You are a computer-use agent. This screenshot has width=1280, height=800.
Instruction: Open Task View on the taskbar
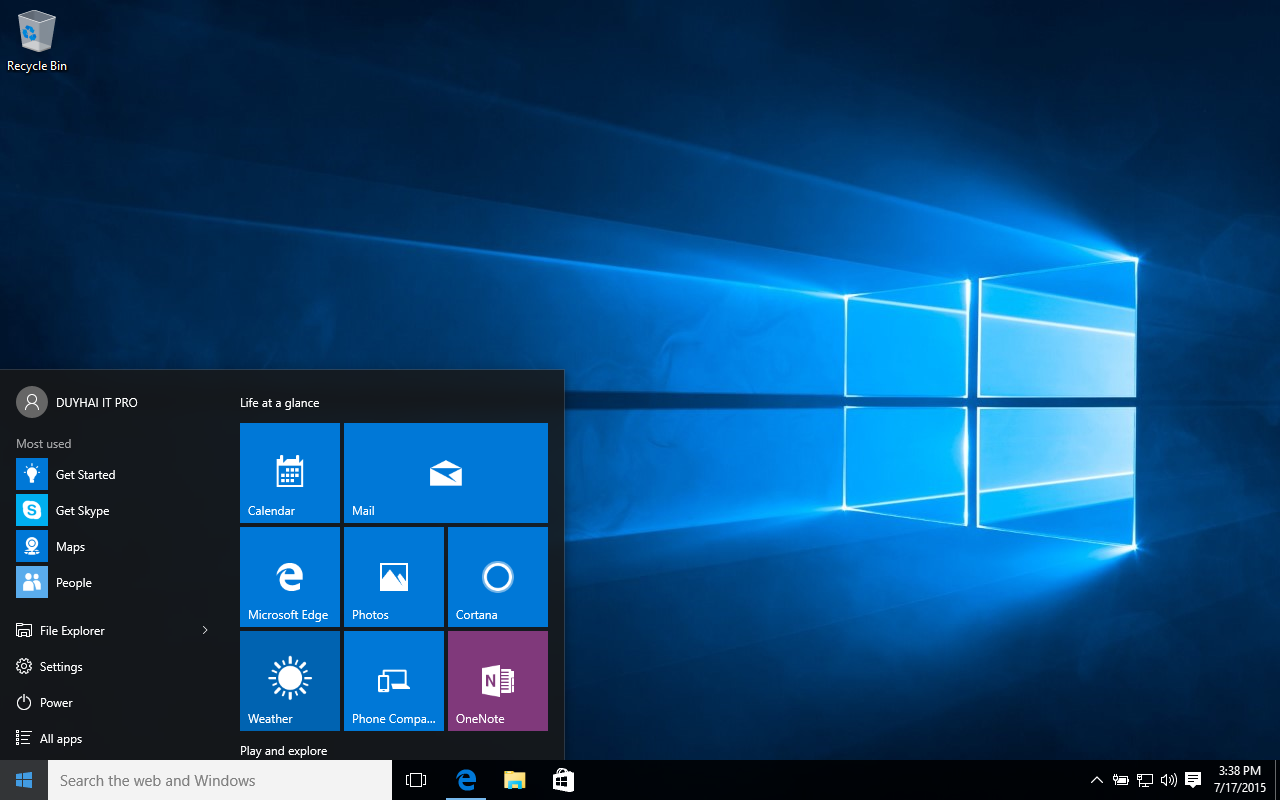[416, 780]
